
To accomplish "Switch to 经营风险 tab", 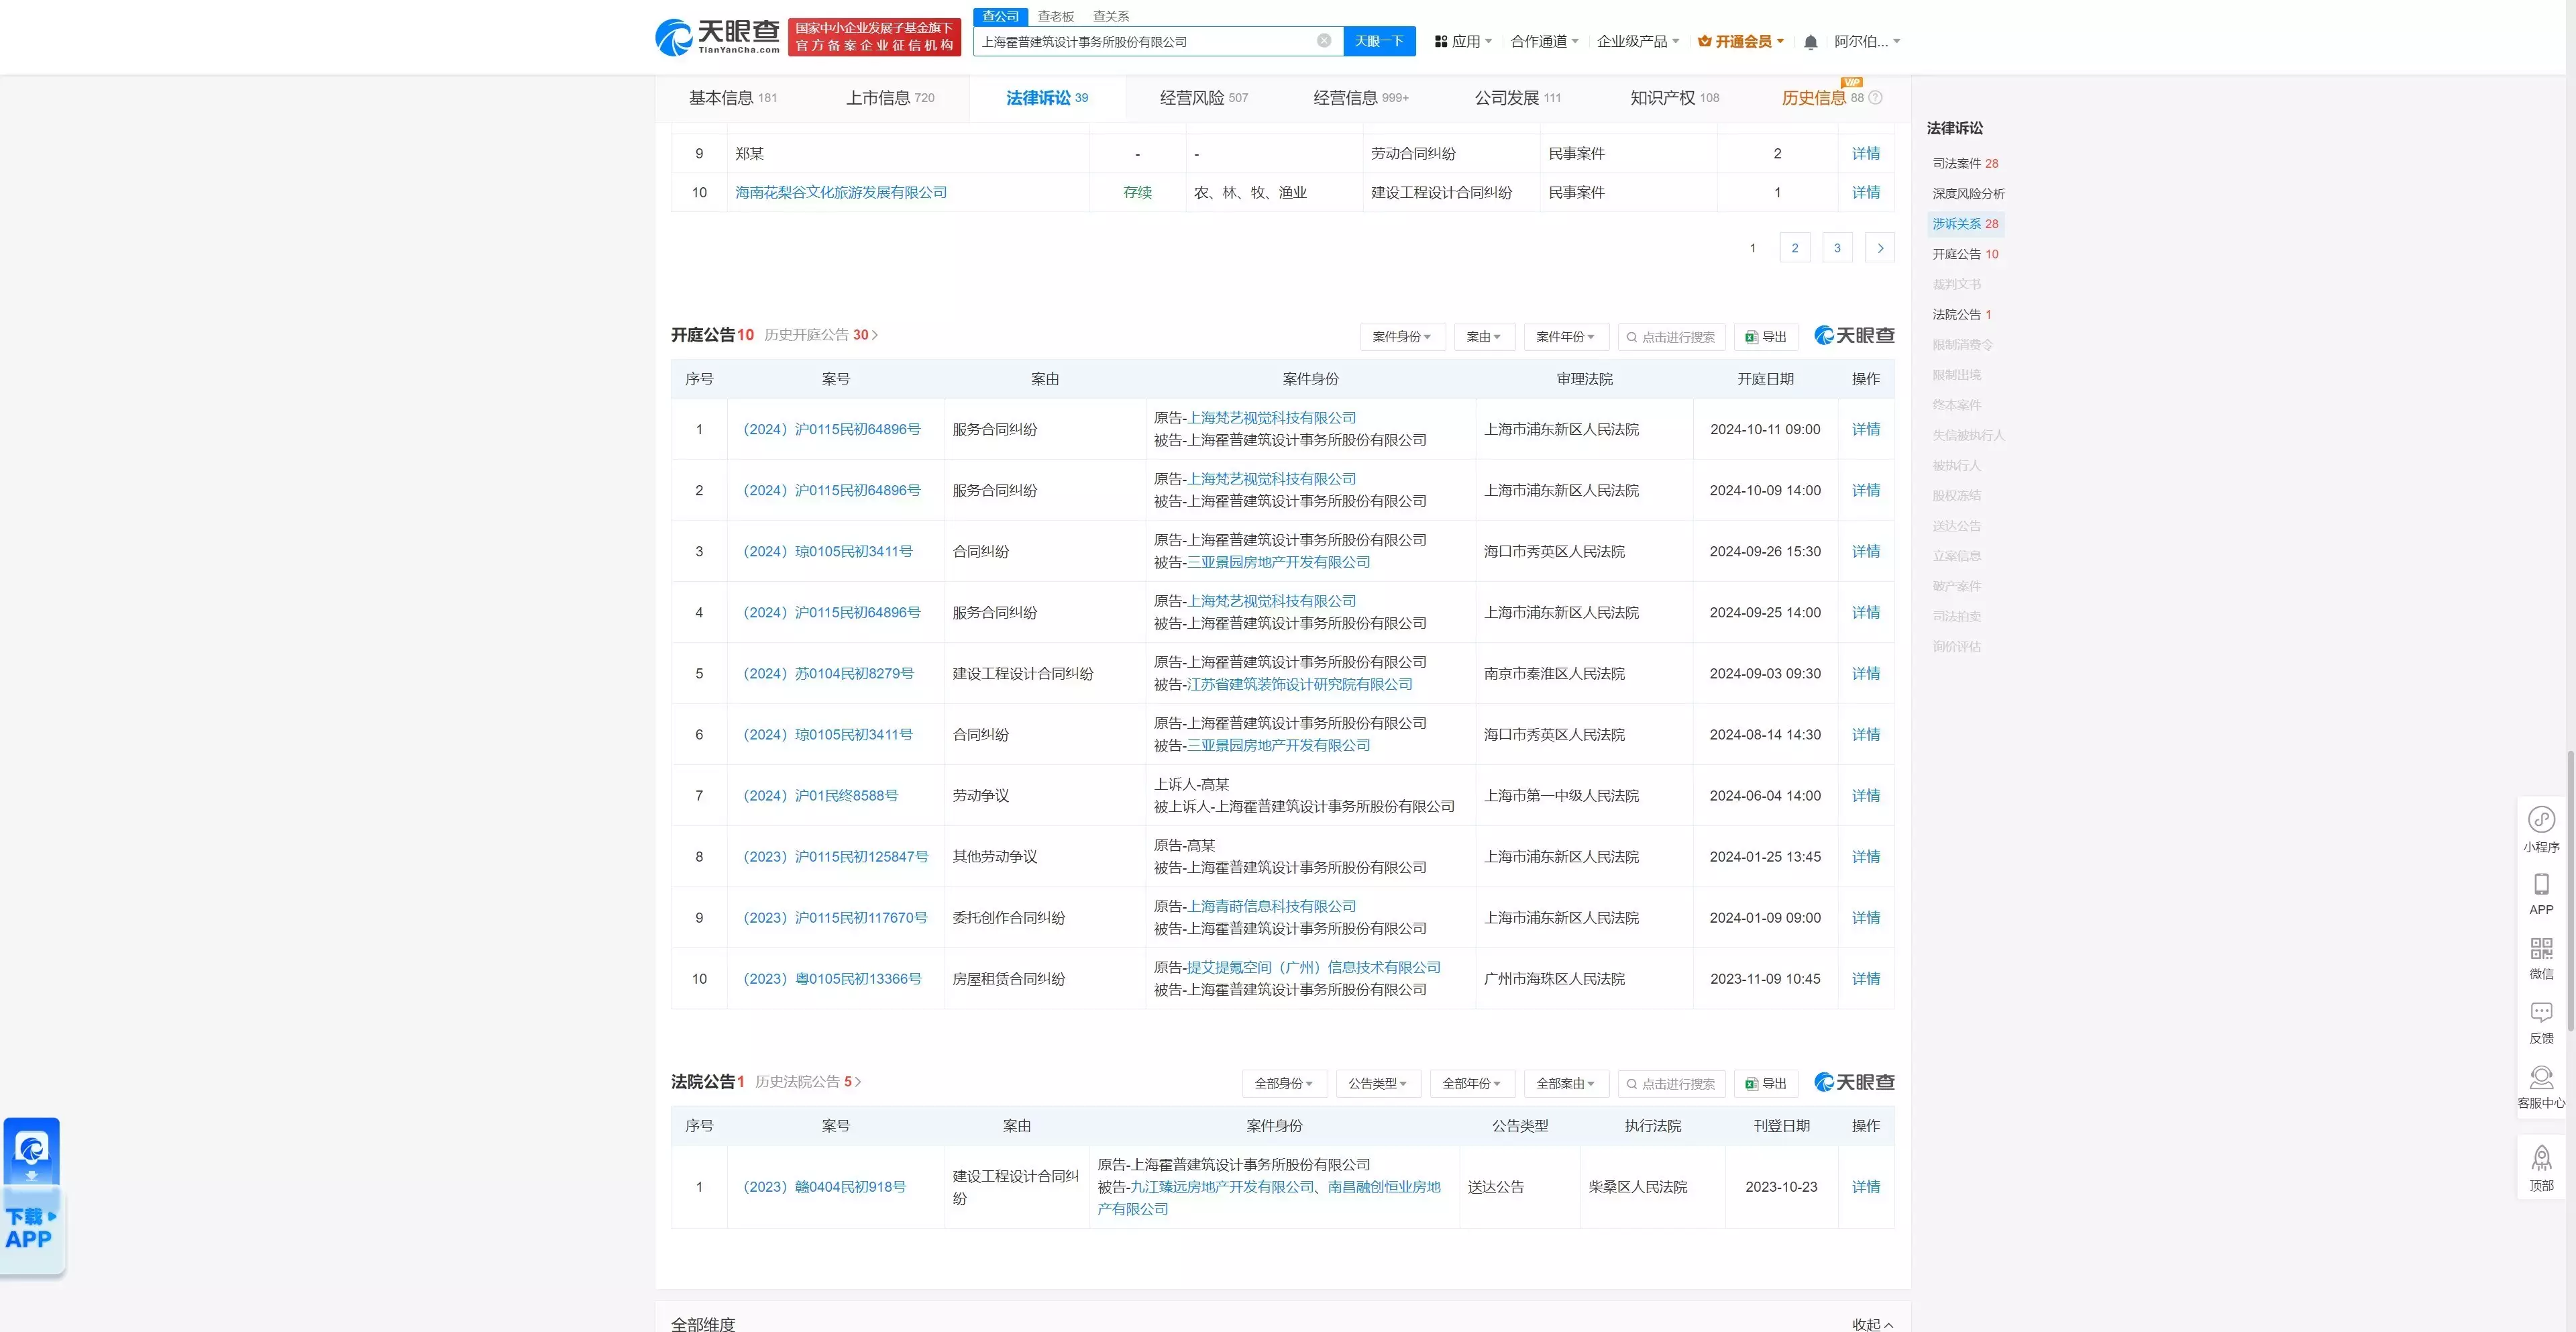I will [x=1204, y=97].
